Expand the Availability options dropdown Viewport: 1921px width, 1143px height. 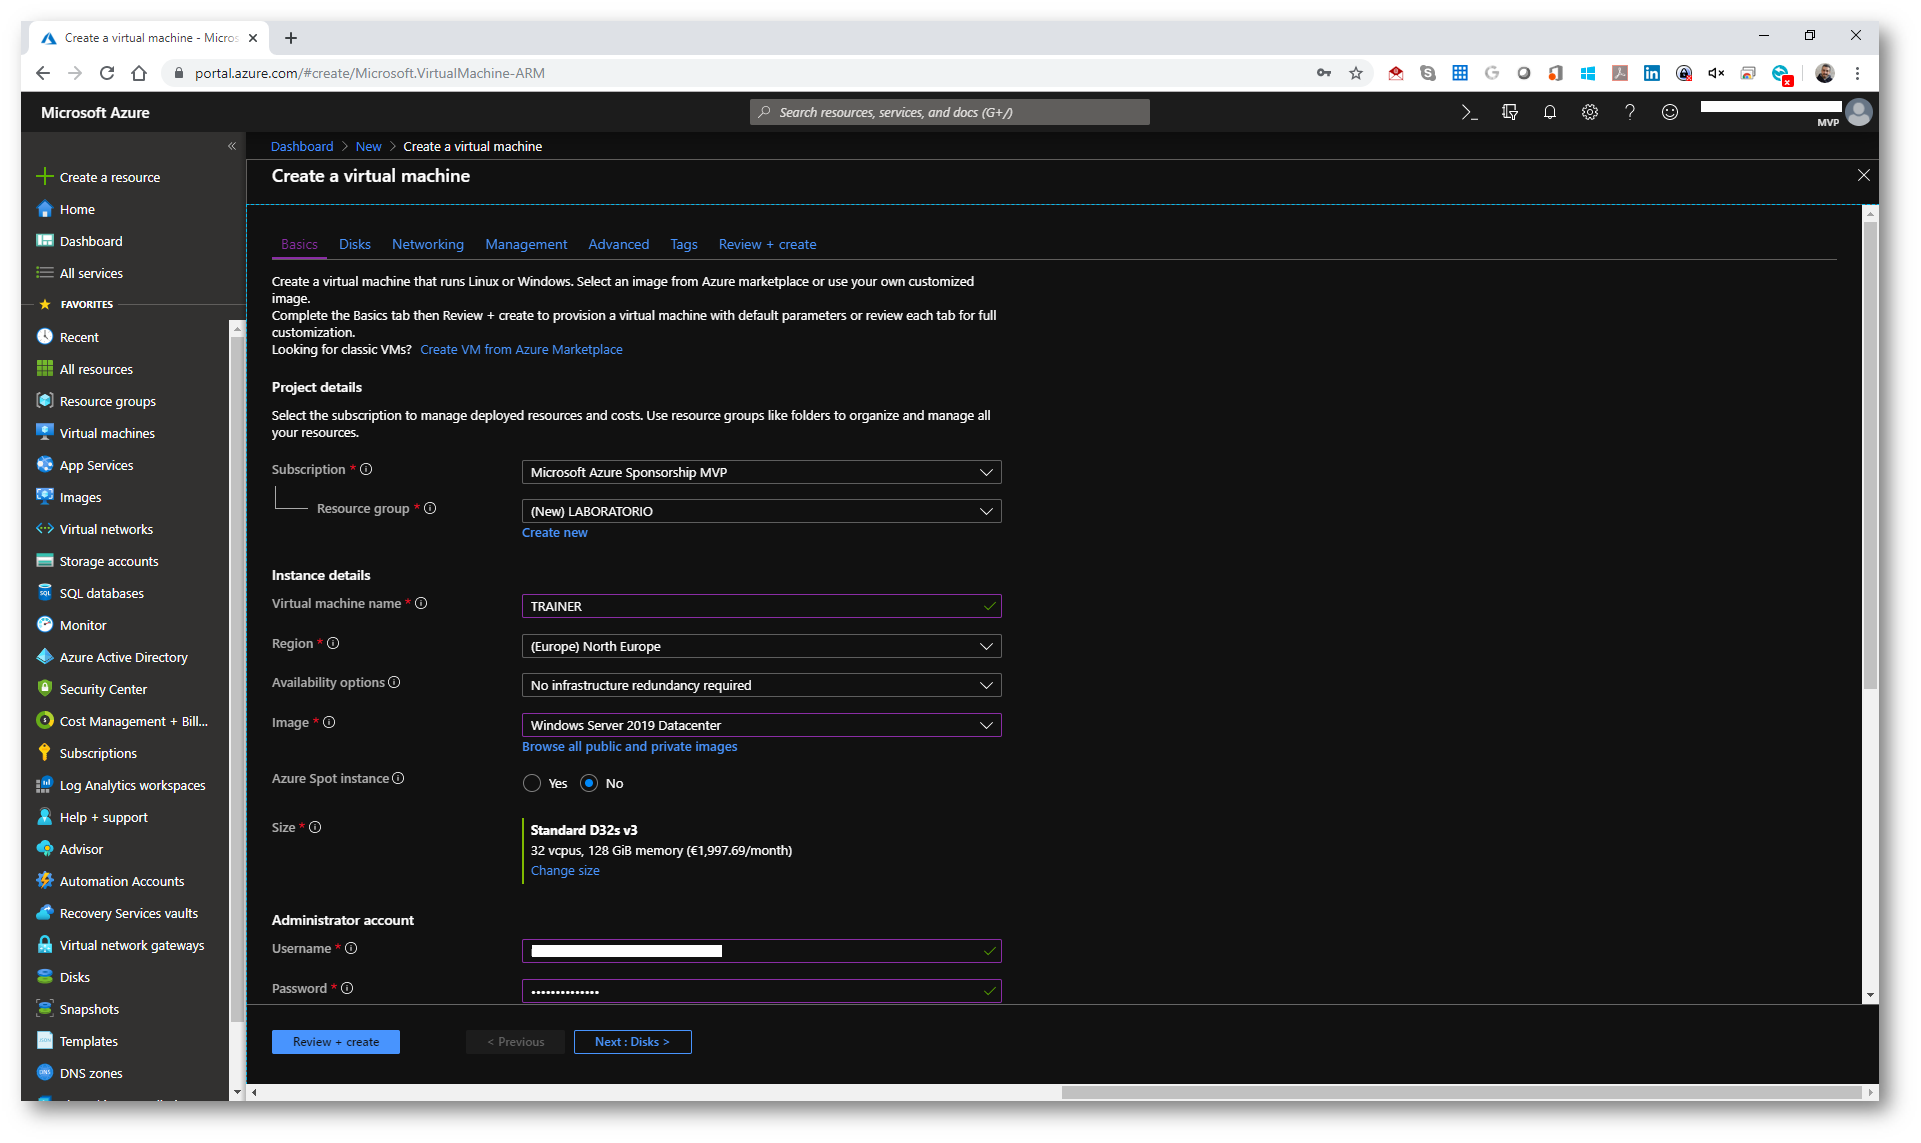coord(761,685)
